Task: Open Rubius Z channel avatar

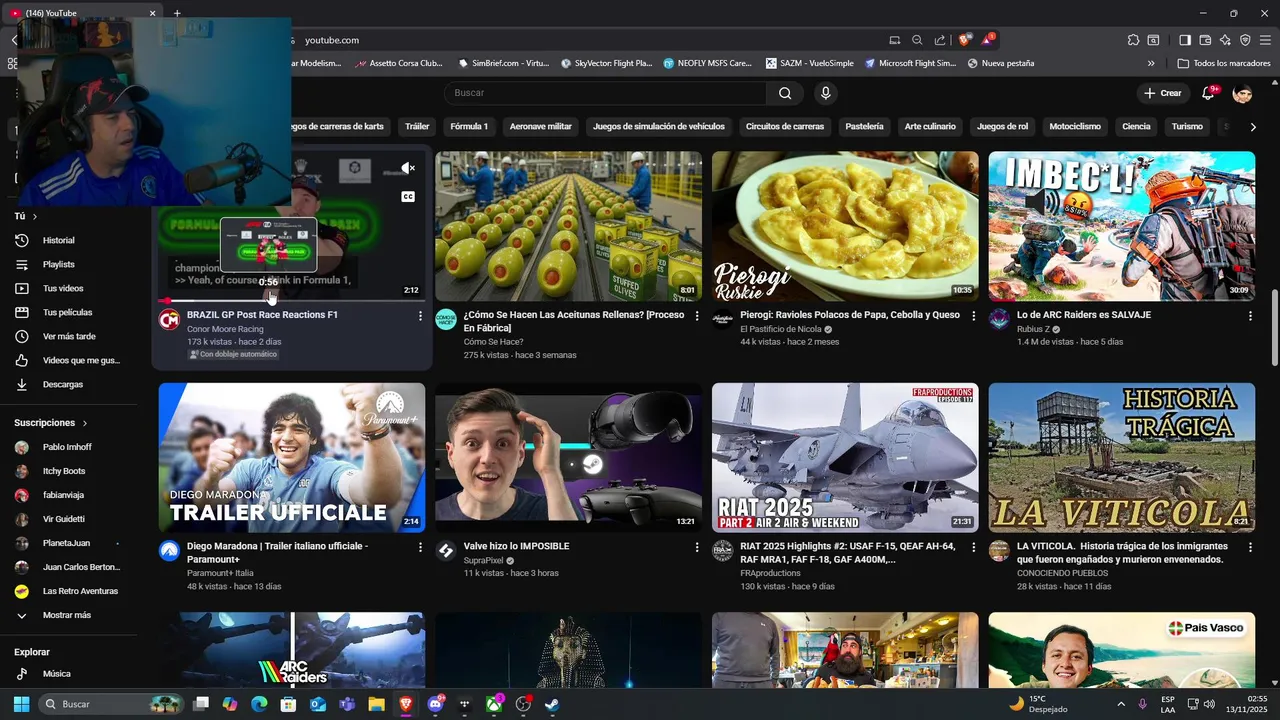Action: pos(999,320)
